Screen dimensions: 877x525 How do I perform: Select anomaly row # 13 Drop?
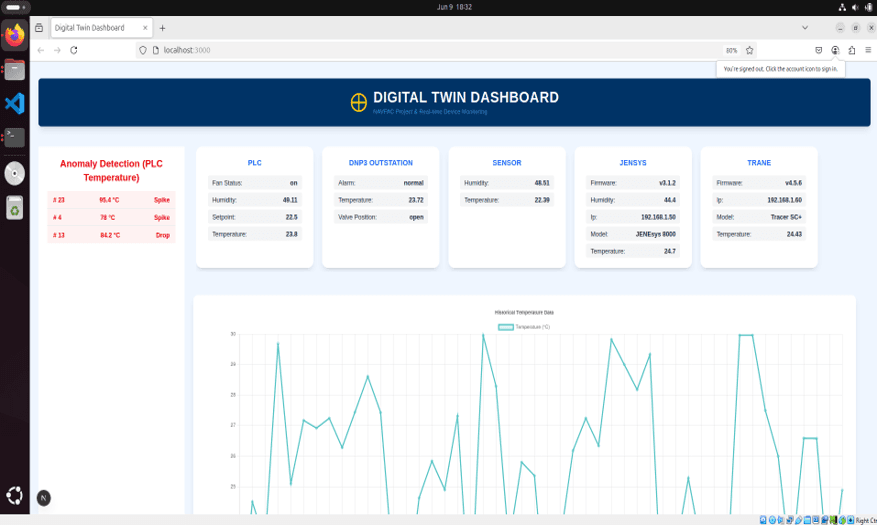[x=111, y=235]
